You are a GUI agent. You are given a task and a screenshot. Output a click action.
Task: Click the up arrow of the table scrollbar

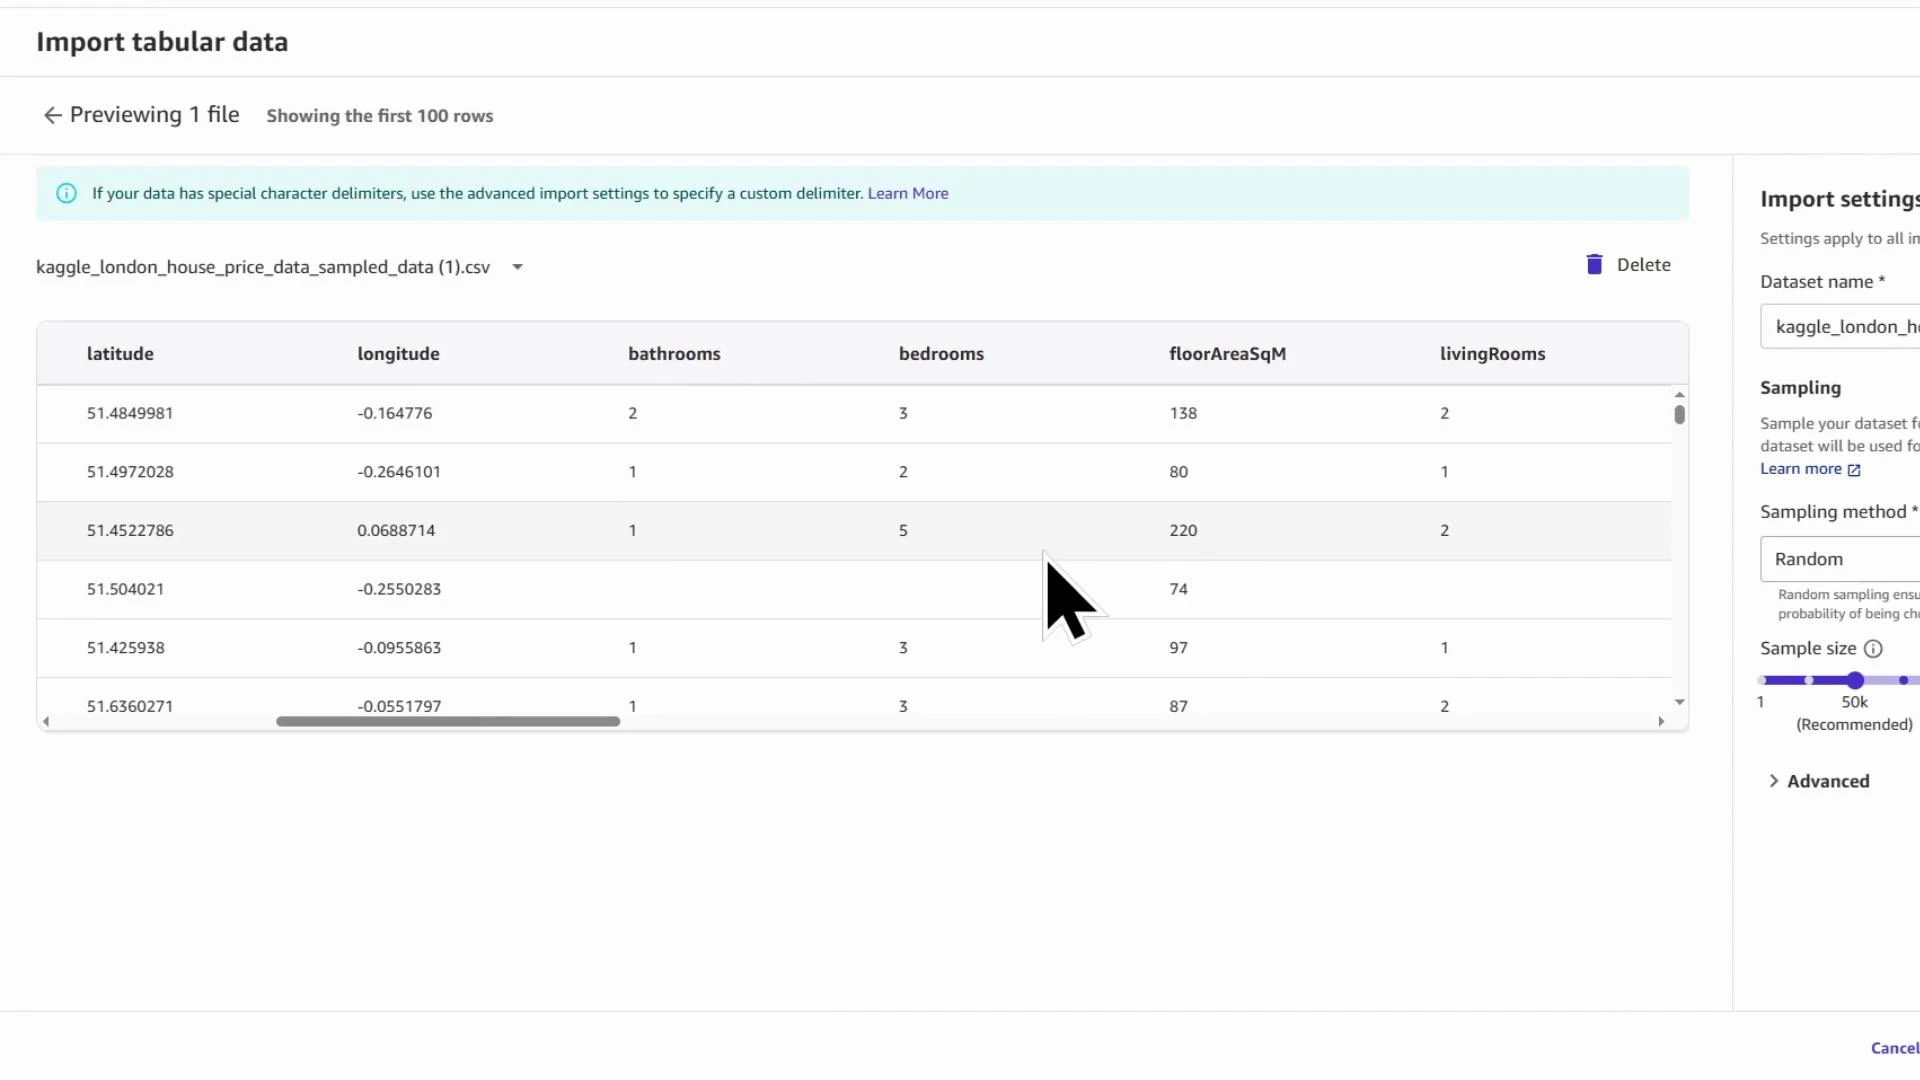pos(1679,393)
